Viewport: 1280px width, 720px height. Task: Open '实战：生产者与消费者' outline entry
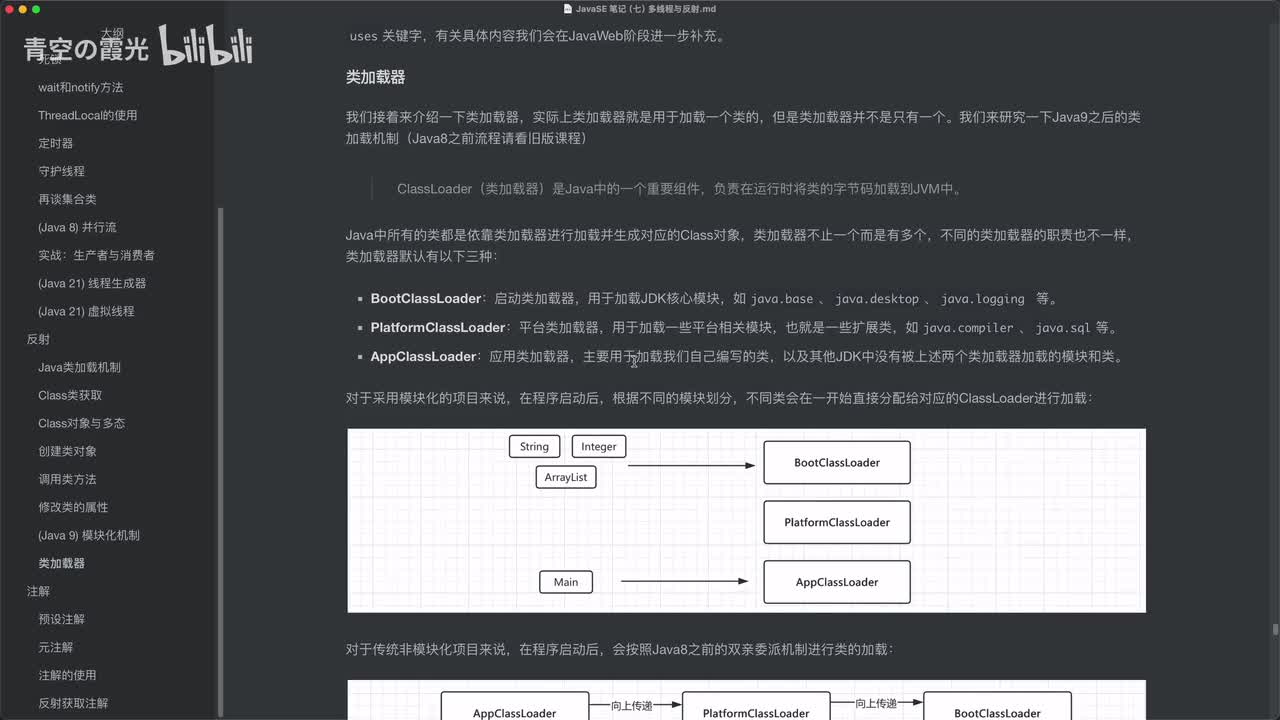pyautogui.click(x=96, y=255)
